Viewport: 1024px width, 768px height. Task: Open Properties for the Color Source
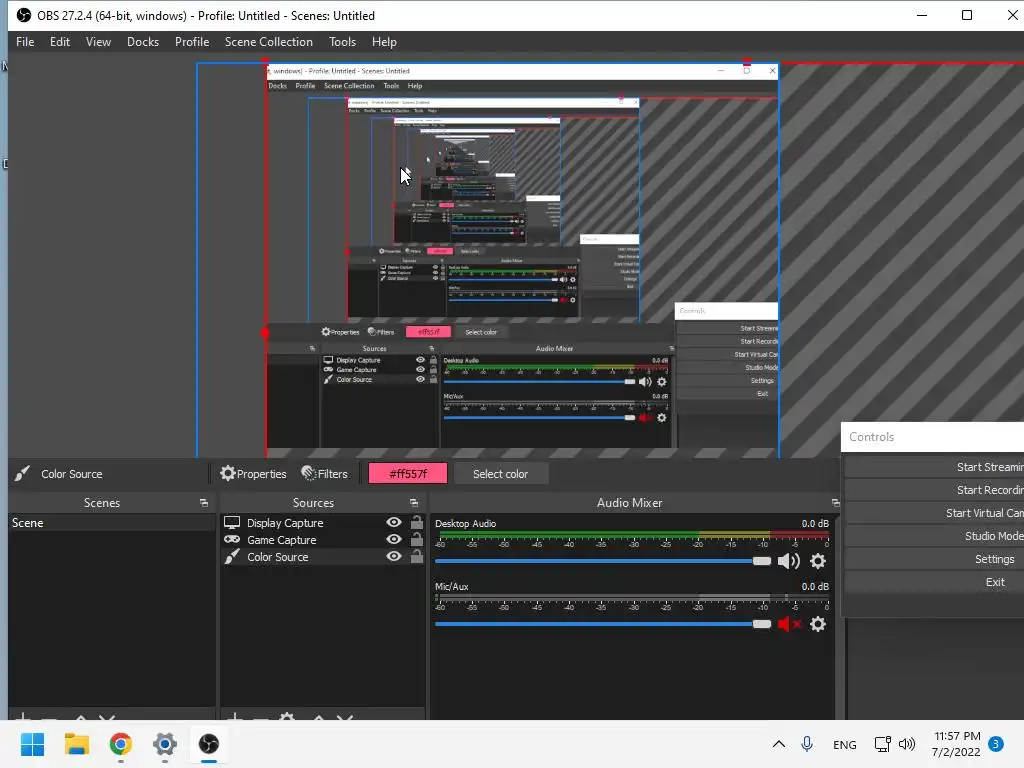point(253,473)
